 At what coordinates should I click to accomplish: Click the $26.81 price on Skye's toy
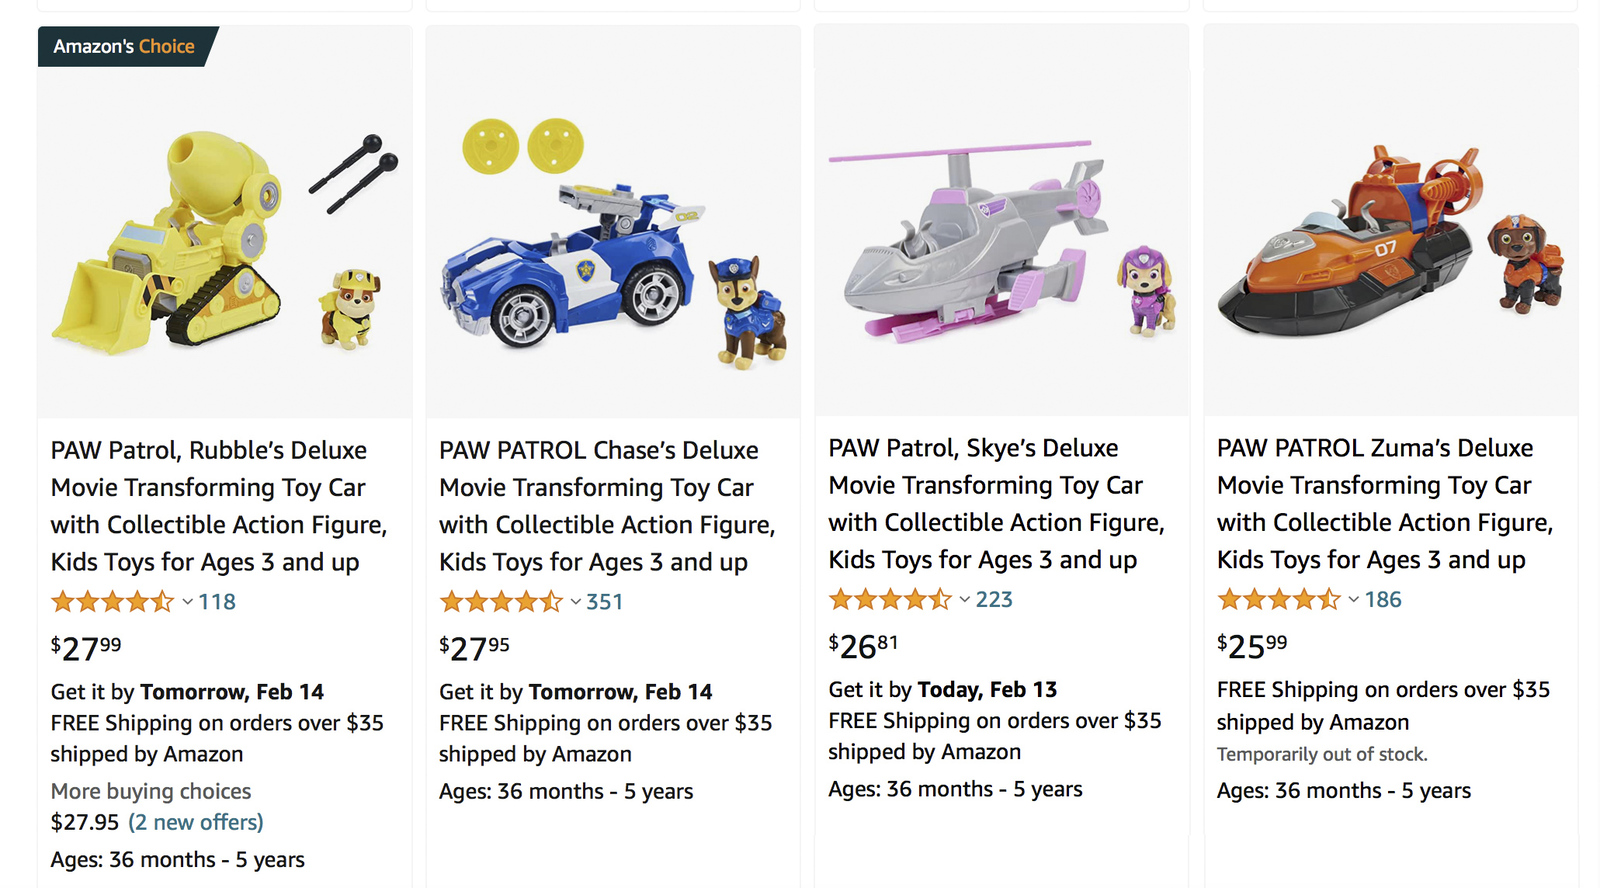coord(863,646)
